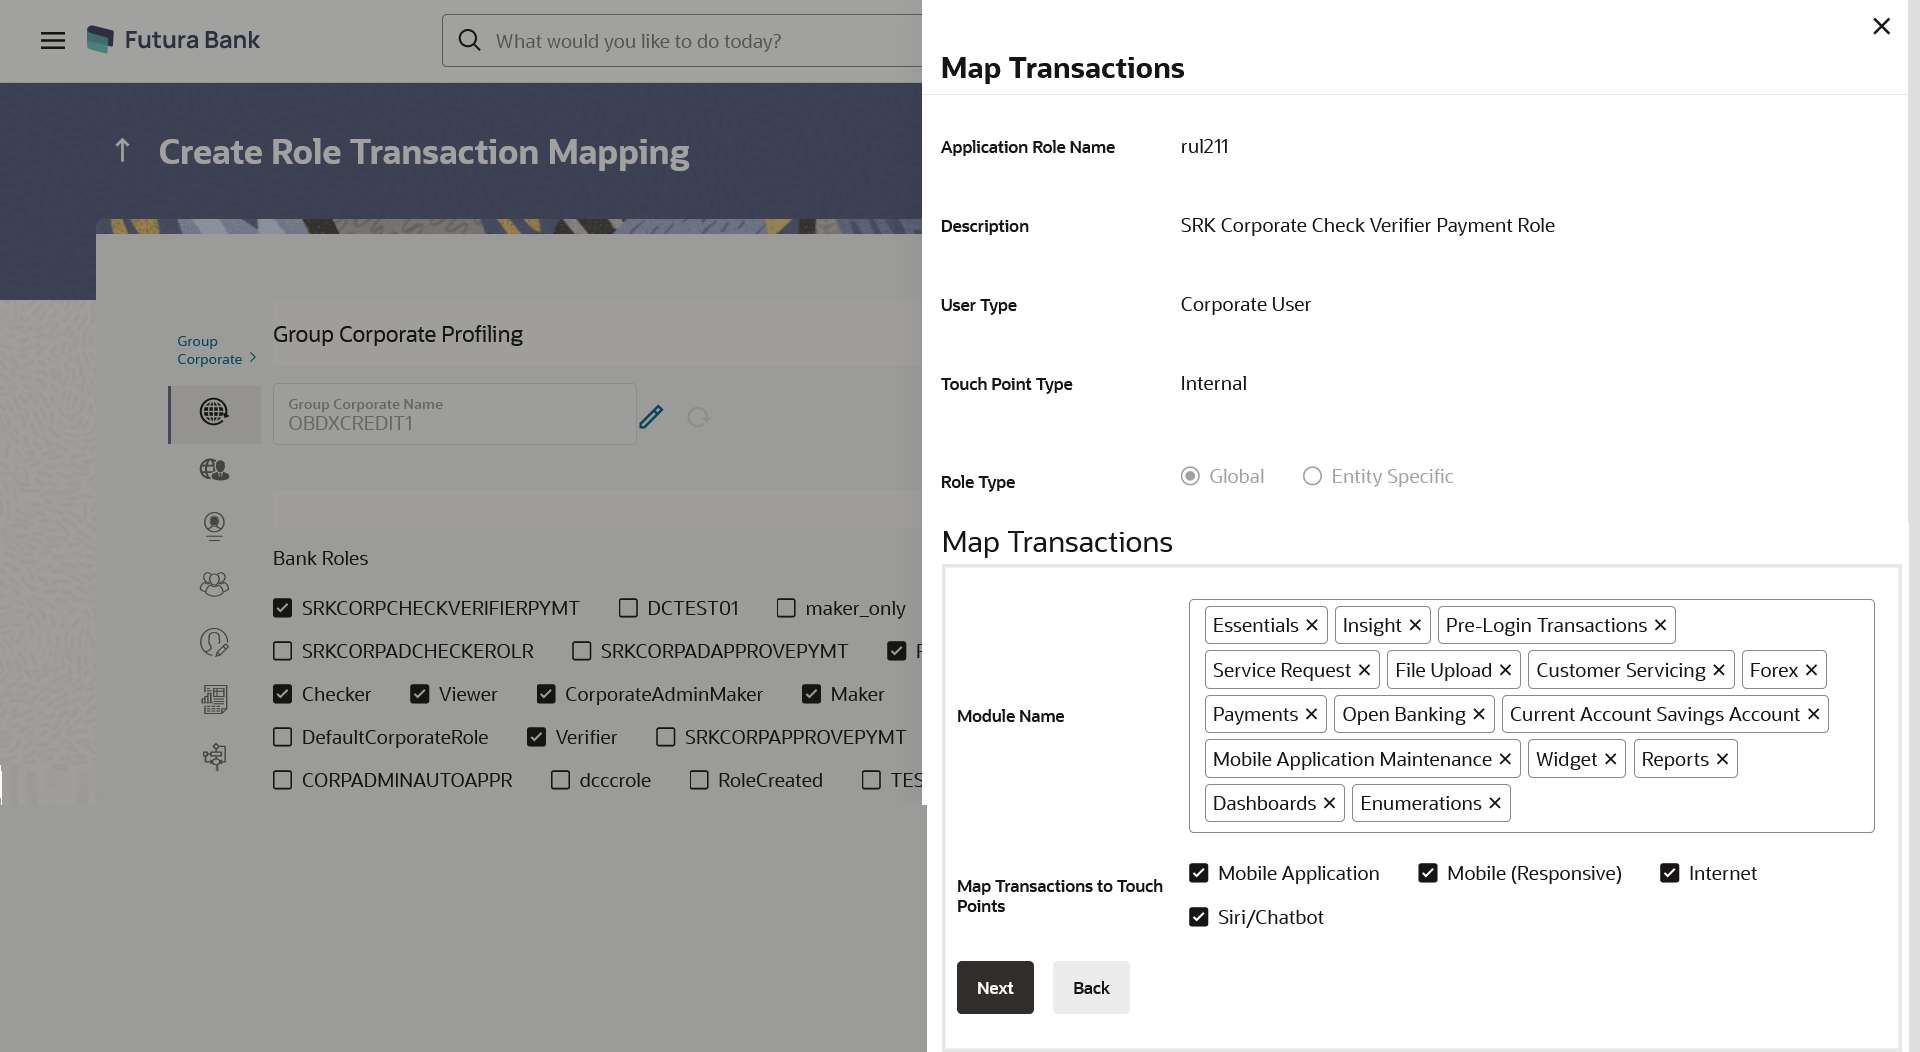Click the Next button
The image size is (1920, 1052).
(995, 987)
